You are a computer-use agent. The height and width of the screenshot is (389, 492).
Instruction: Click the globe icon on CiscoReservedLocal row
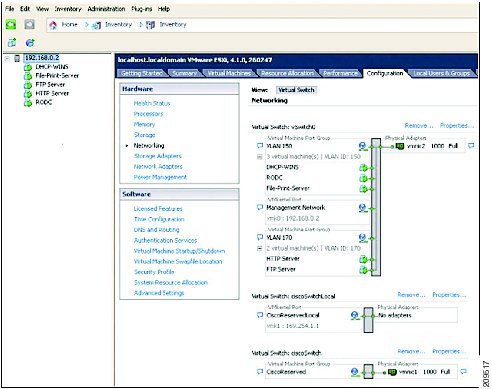pos(355,315)
